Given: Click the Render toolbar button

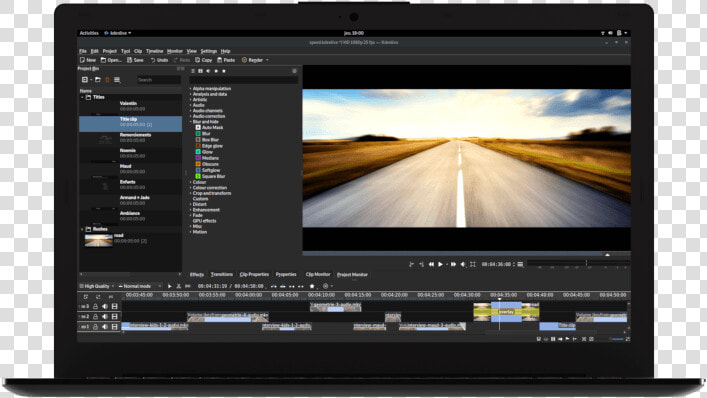Looking at the screenshot, I should (252, 60).
